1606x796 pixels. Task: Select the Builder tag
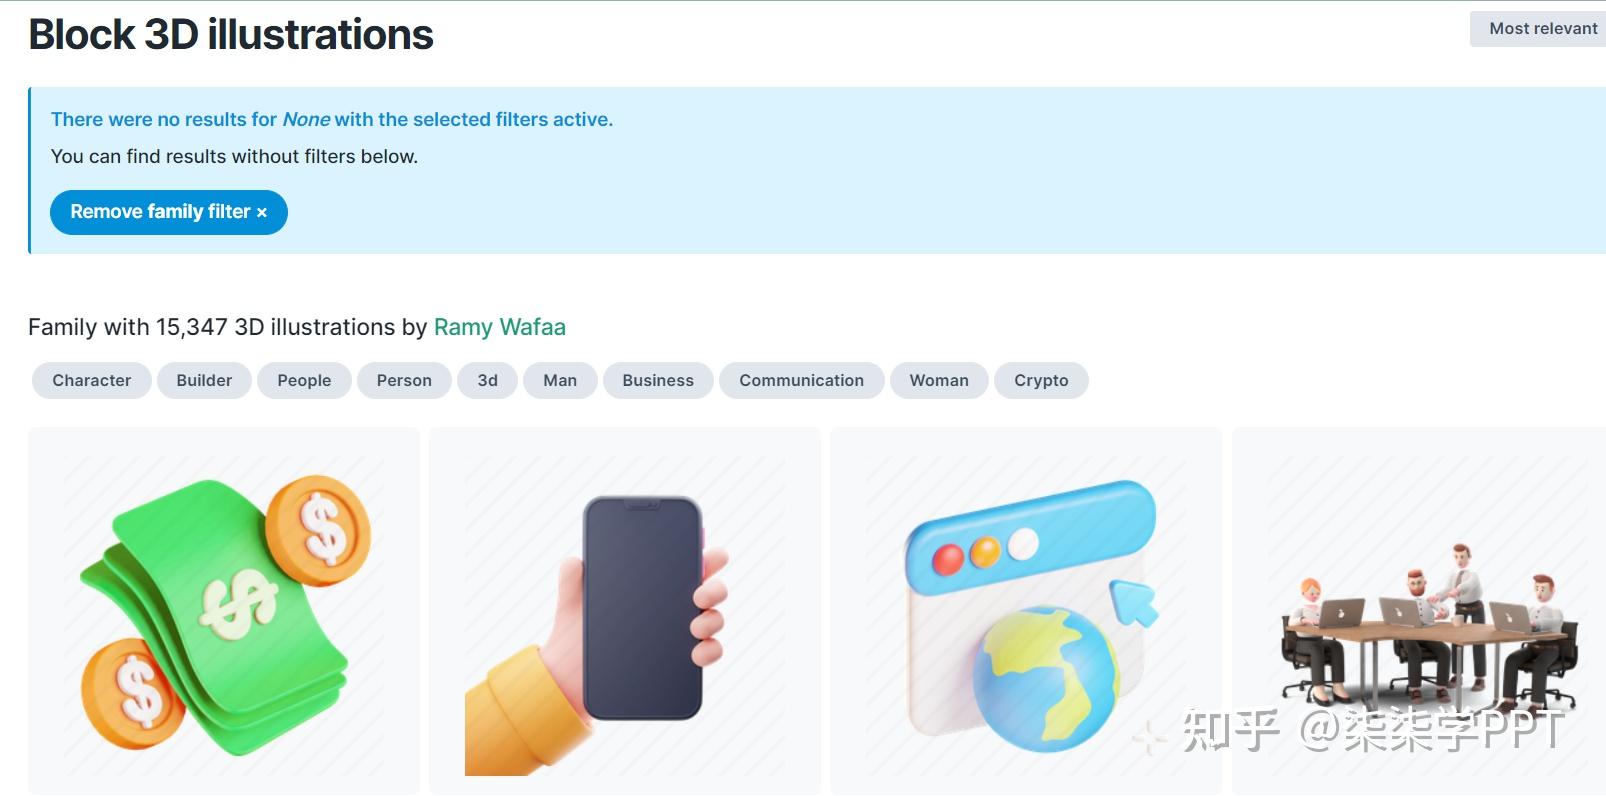click(x=204, y=380)
